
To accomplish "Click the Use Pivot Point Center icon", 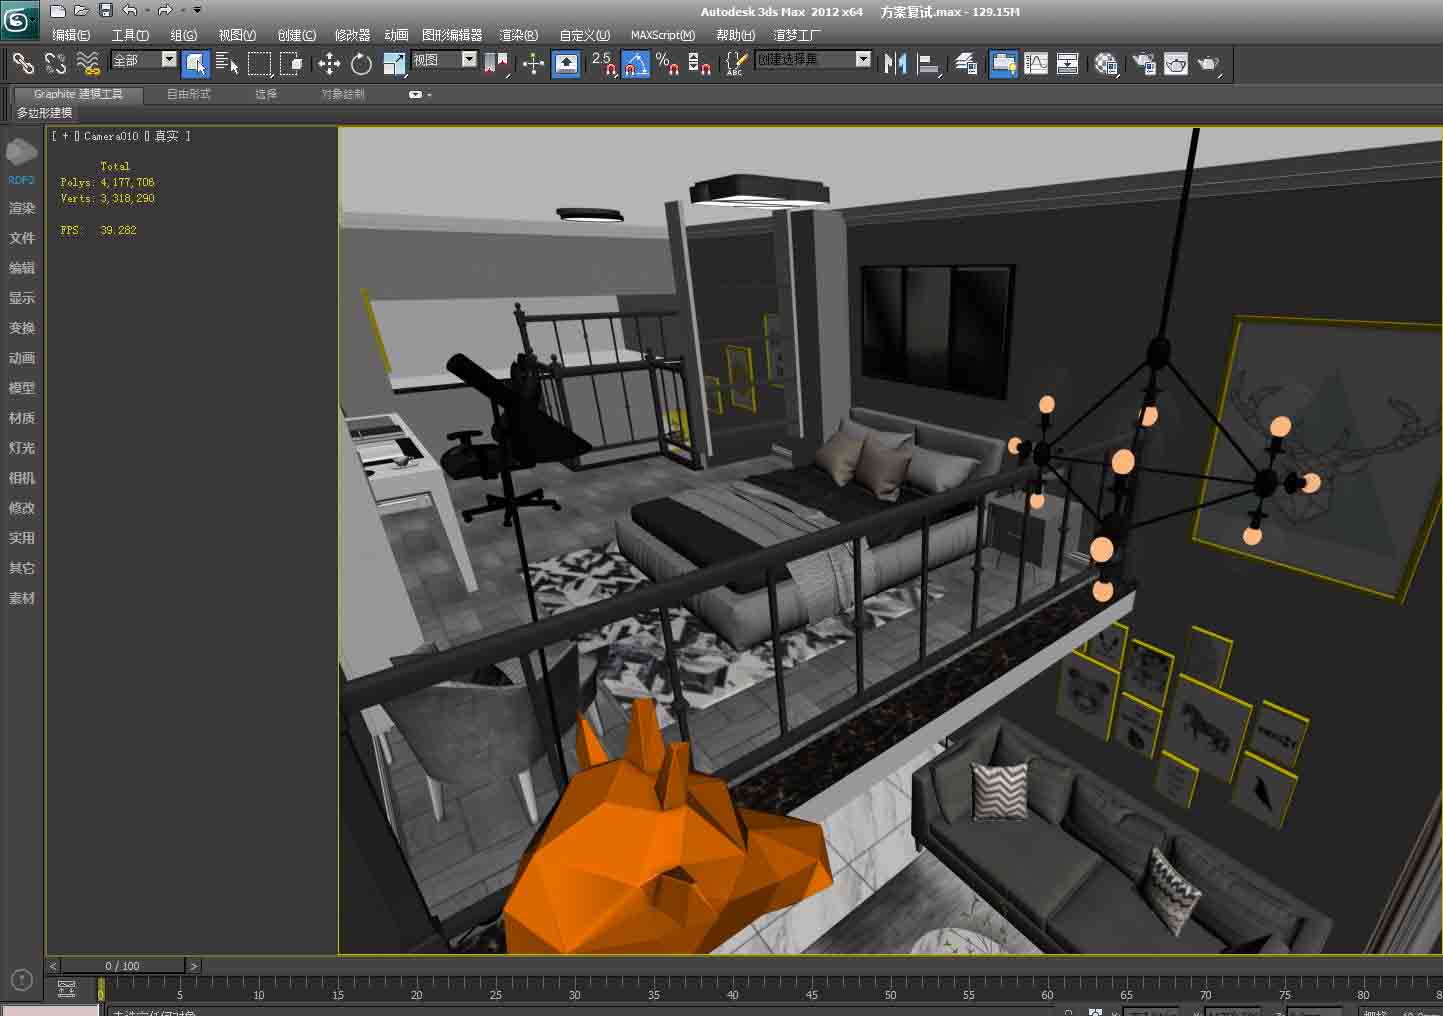I will pyautogui.click(x=495, y=64).
